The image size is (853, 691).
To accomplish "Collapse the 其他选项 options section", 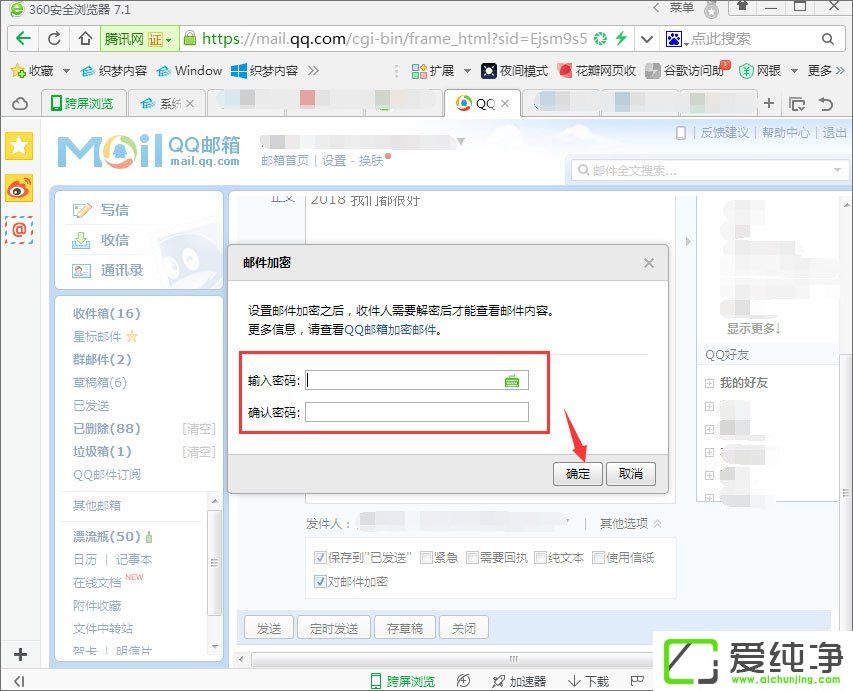I will tap(627, 523).
